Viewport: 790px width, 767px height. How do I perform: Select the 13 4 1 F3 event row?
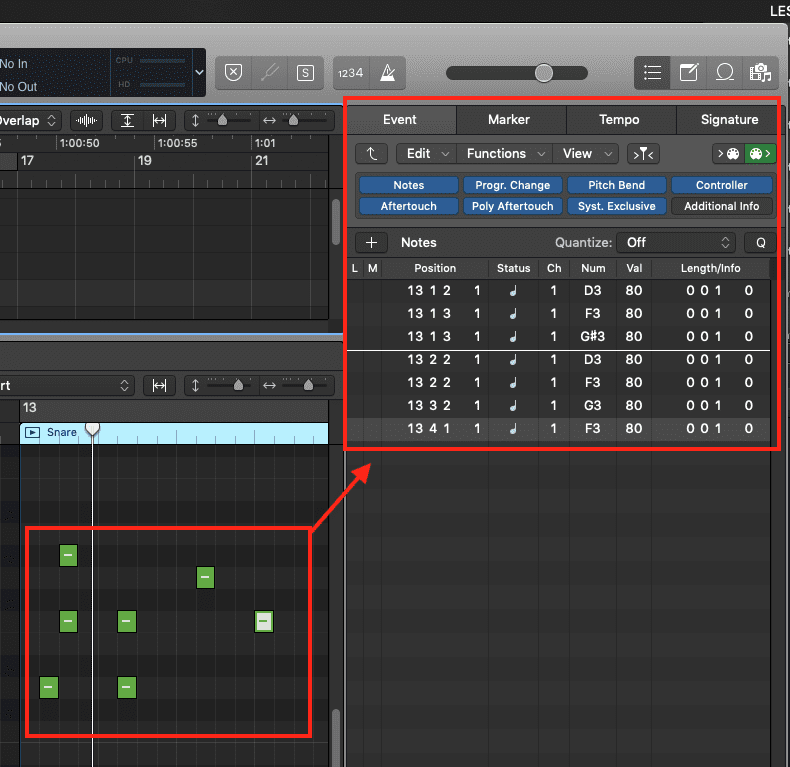click(558, 429)
